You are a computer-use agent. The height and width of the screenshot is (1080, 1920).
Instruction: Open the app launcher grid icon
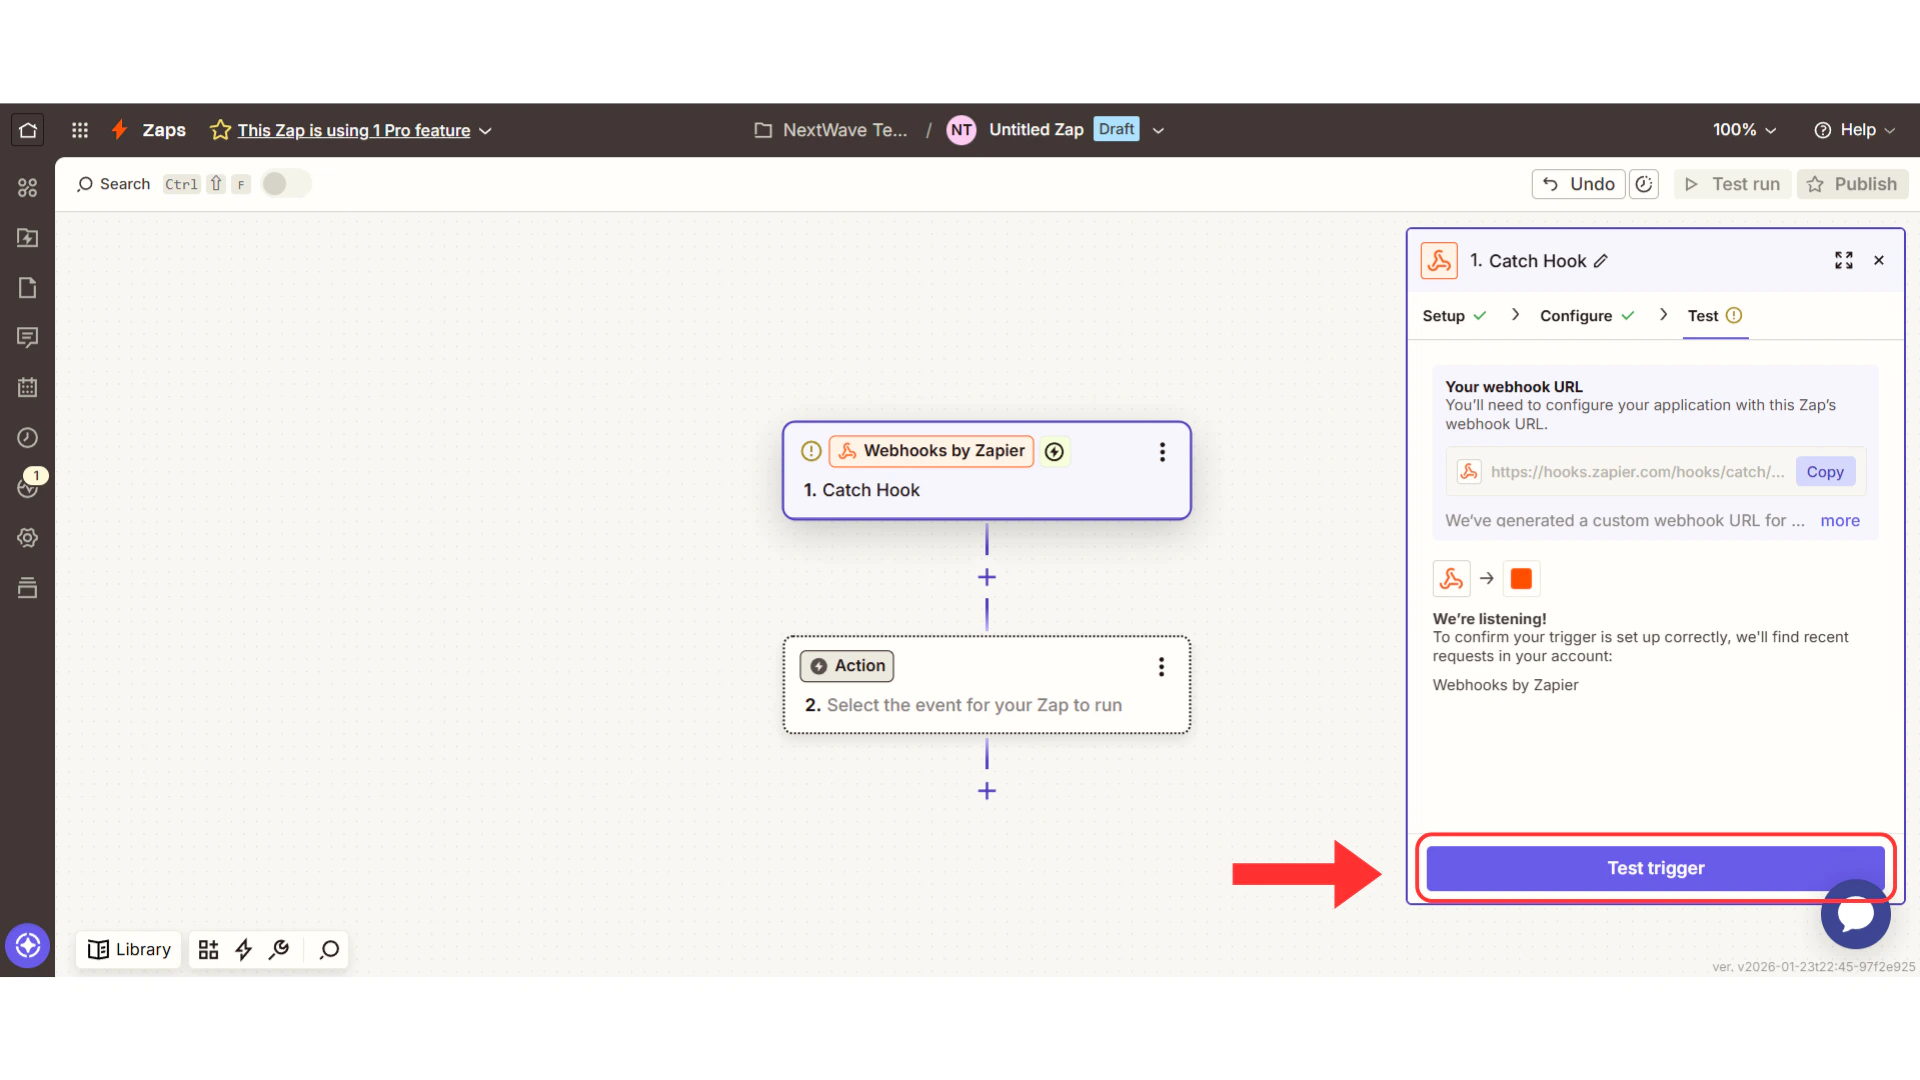coord(79,129)
